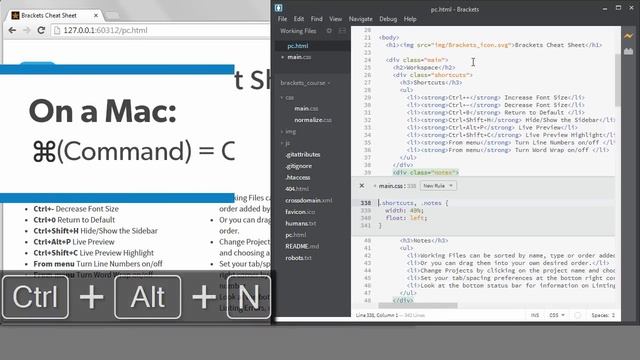Viewport: 640px width, 360px height.
Task: Open normalize.css in the file tree
Action: point(313,120)
